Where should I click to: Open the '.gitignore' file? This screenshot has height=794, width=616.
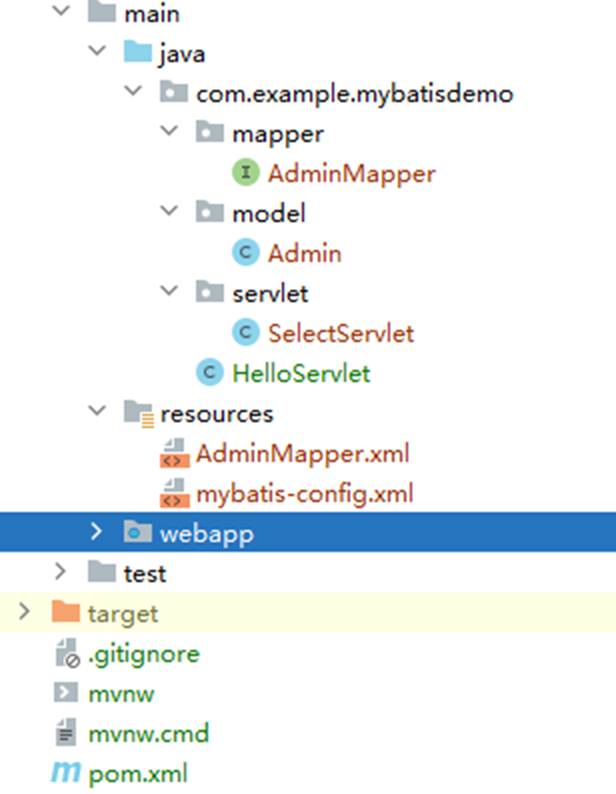pyautogui.click(x=144, y=655)
